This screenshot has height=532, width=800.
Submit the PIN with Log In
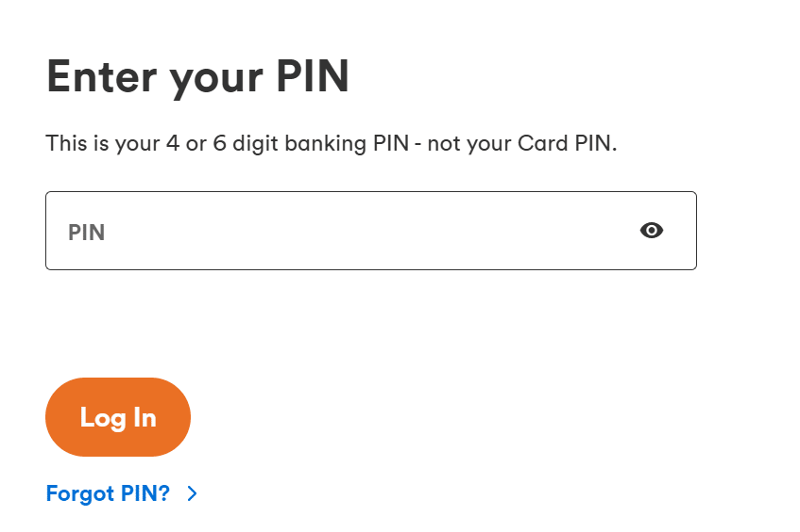click(118, 417)
